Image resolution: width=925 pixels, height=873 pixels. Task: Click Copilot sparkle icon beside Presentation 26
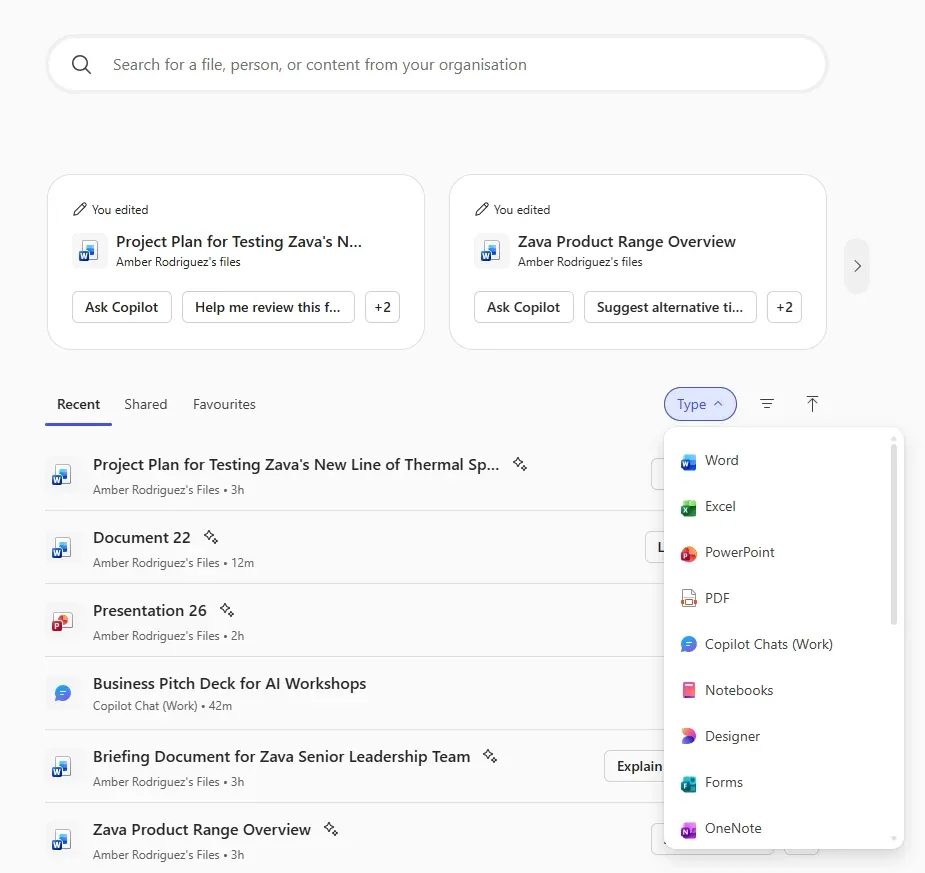point(227,610)
